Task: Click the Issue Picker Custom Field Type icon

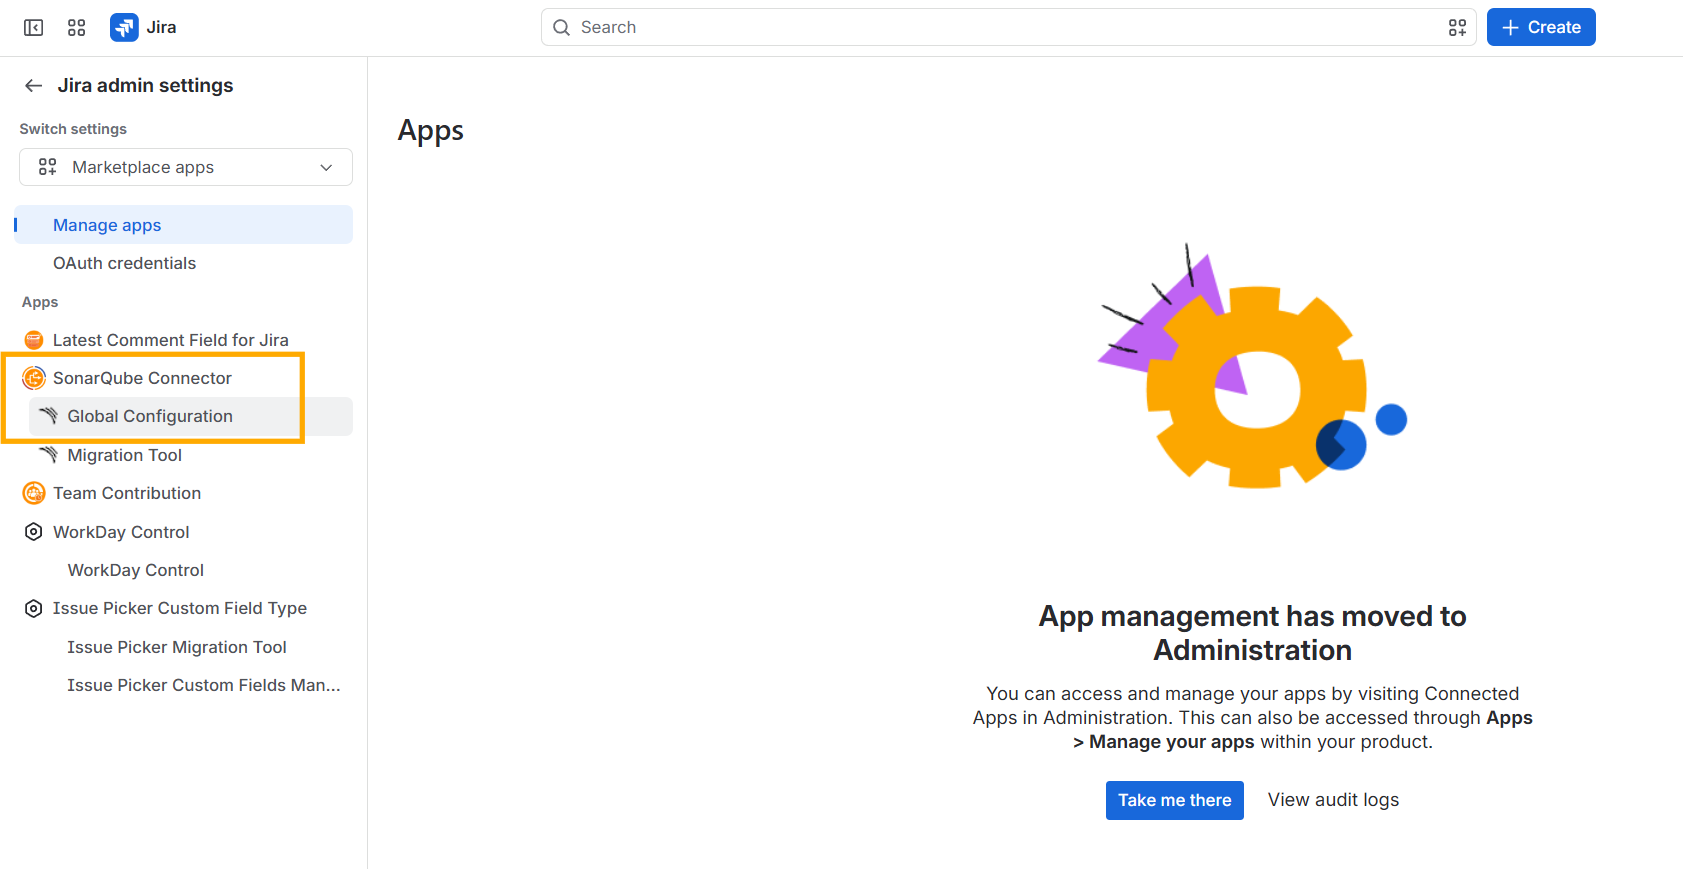Action: tap(34, 608)
